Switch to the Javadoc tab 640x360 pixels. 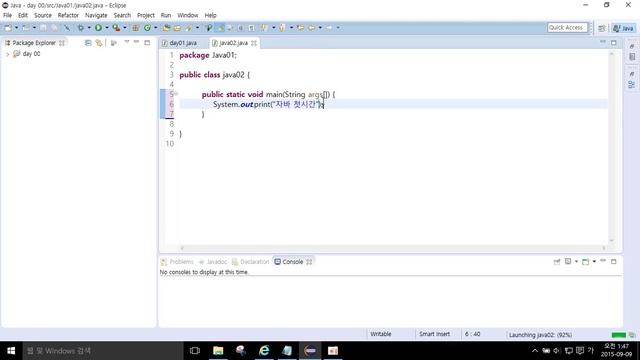[212, 262]
